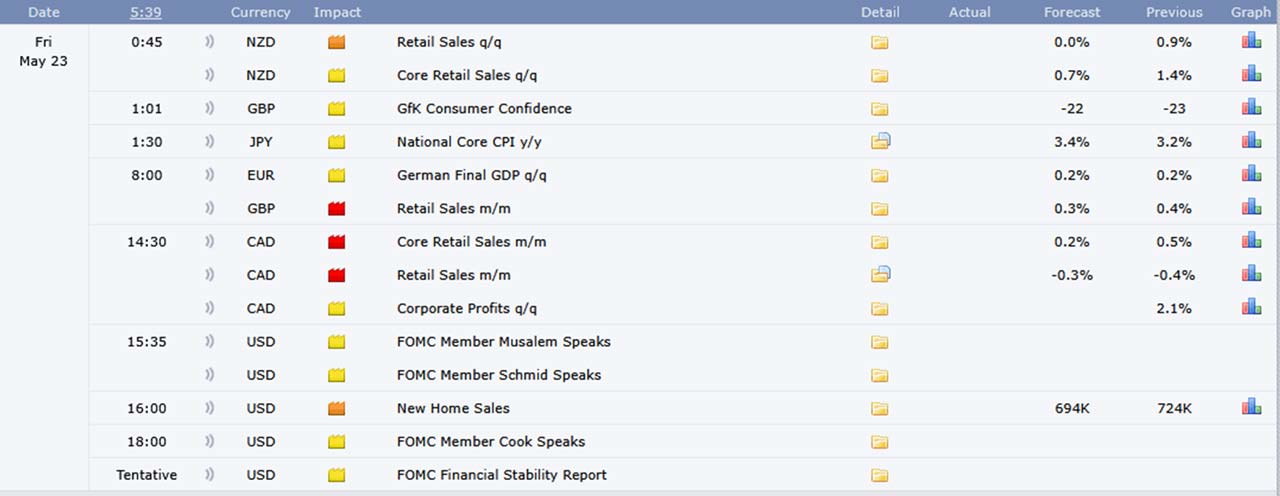The width and height of the screenshot is (1280, 496).
Task: Click the Currency column header
Action: [260, 12]
